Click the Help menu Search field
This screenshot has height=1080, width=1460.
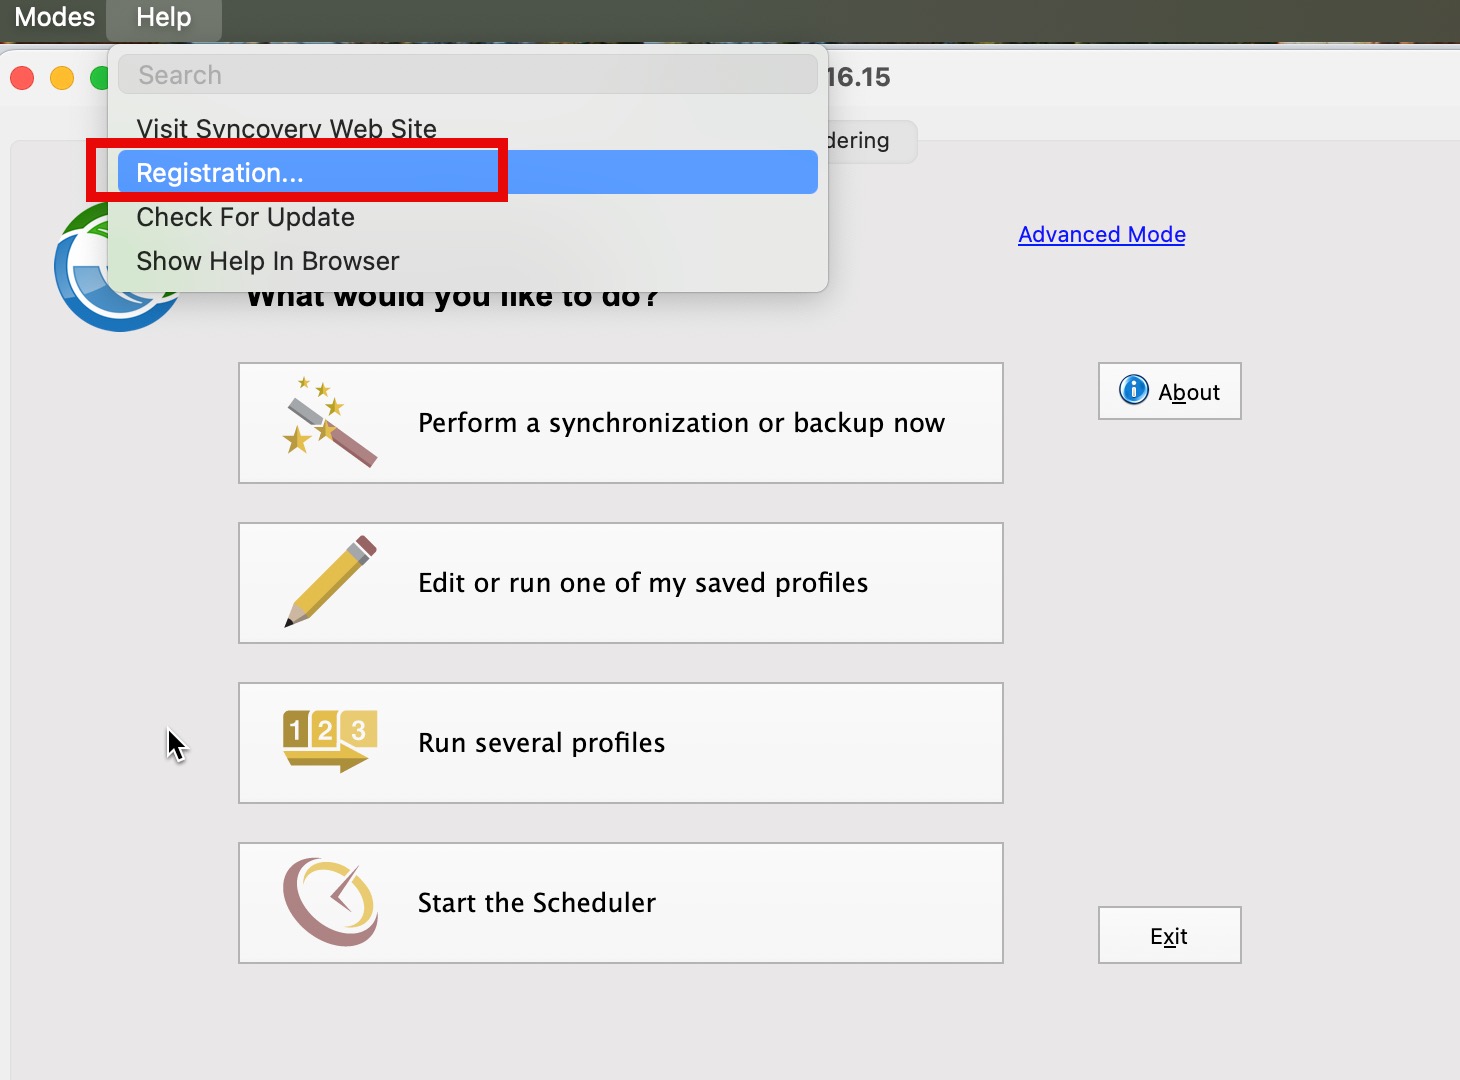point(467,75)
